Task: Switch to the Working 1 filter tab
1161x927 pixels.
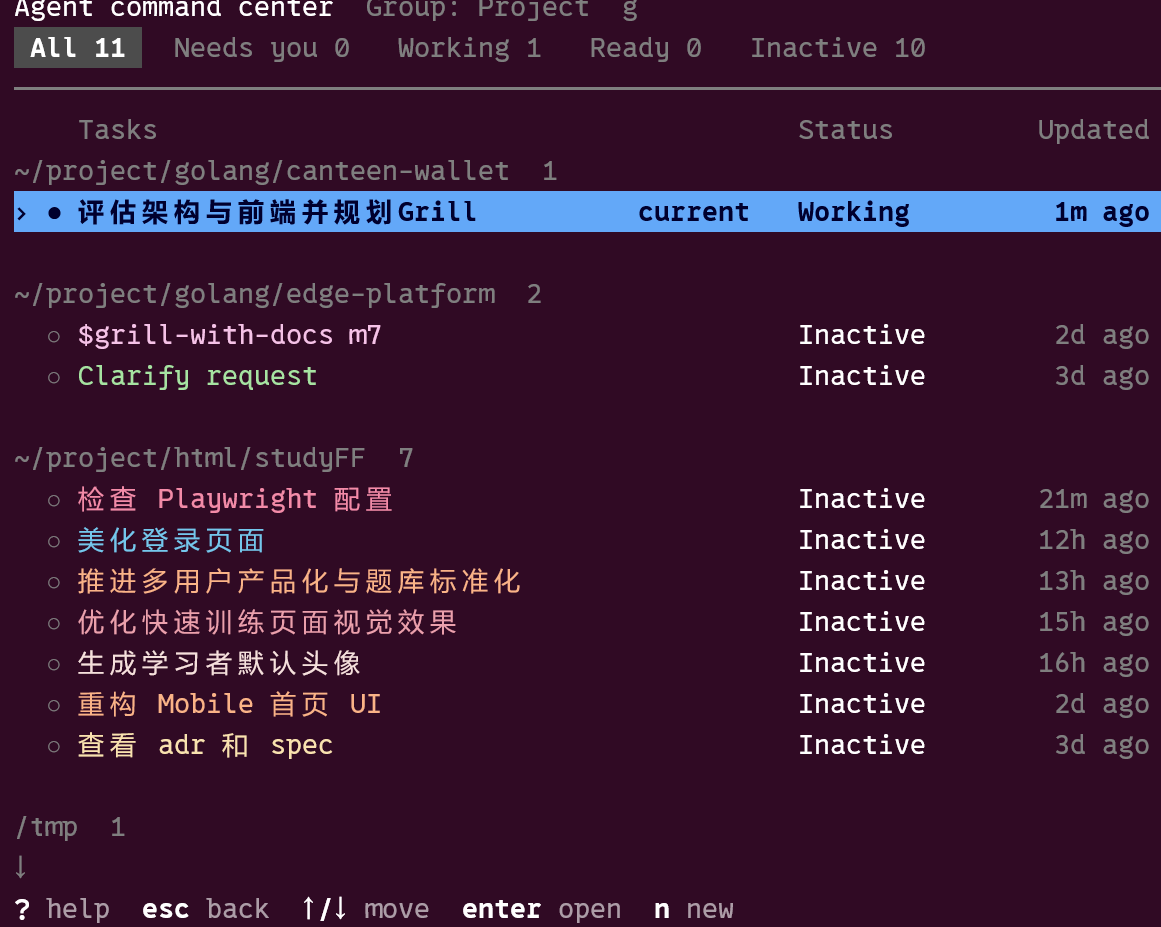Action: [x=469, y=48]
